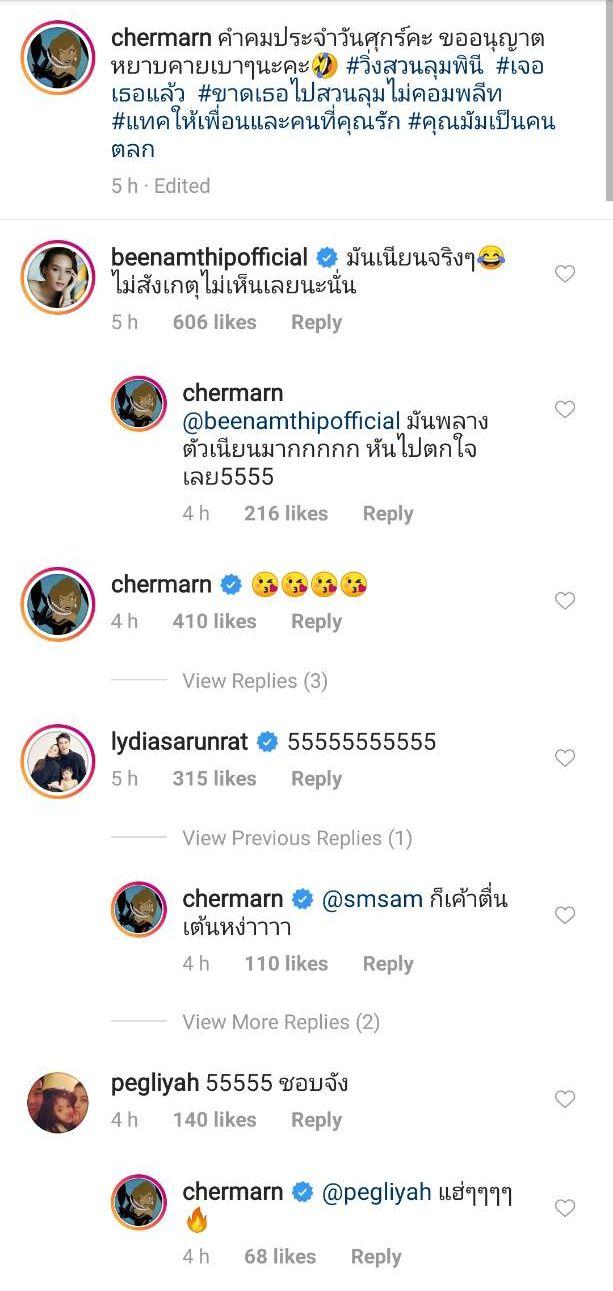Reply to beenamthipofficial's comment
613x1291 pixels.
pos(316,322)
